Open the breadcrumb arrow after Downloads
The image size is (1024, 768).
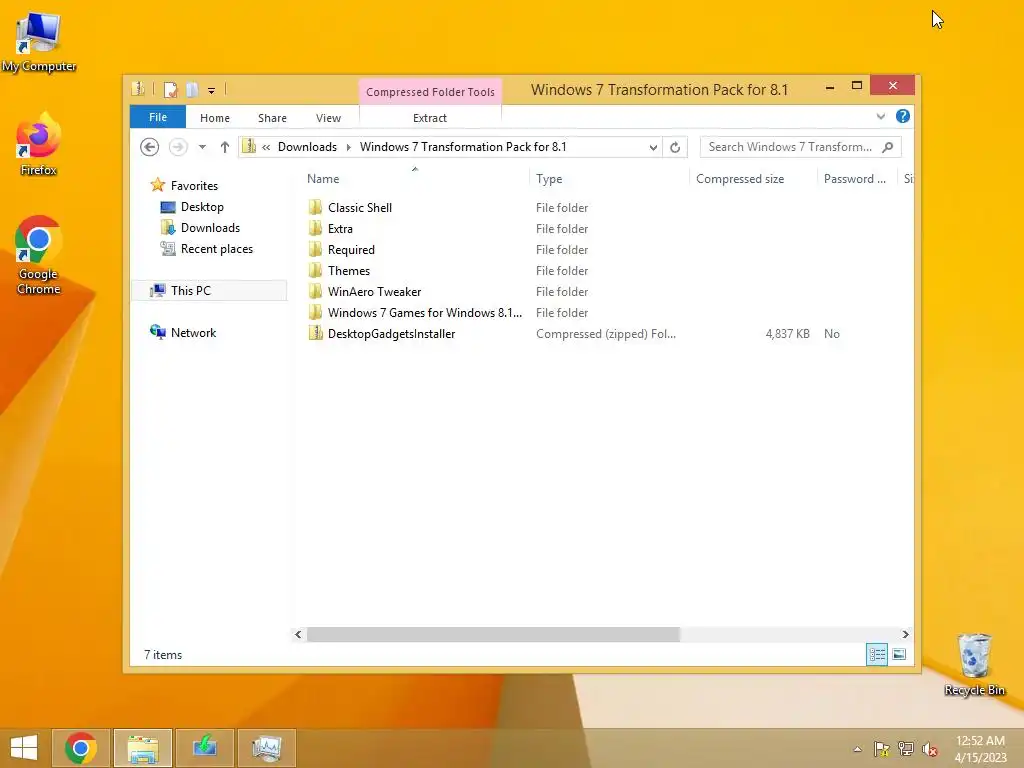click(x=348, y=147)
